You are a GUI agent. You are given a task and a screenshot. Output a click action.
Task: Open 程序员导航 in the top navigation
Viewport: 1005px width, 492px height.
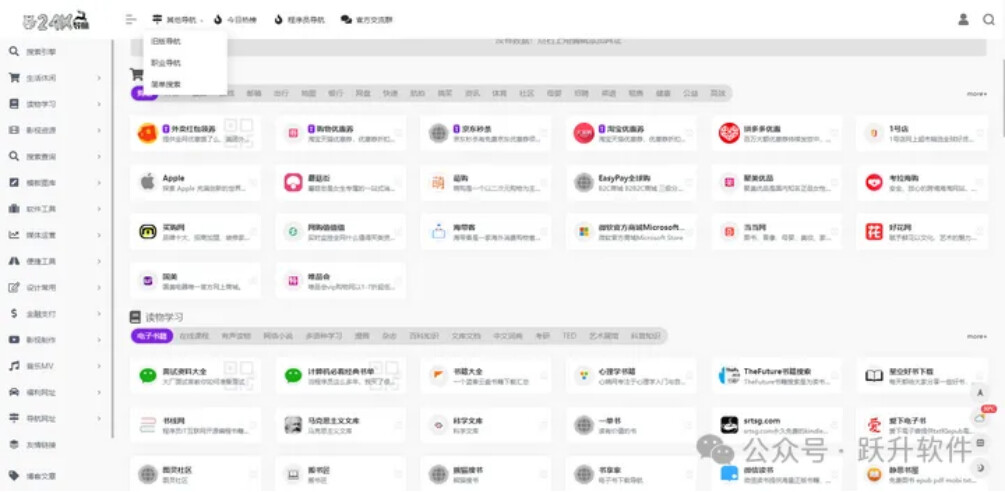(x=299, y=20)
